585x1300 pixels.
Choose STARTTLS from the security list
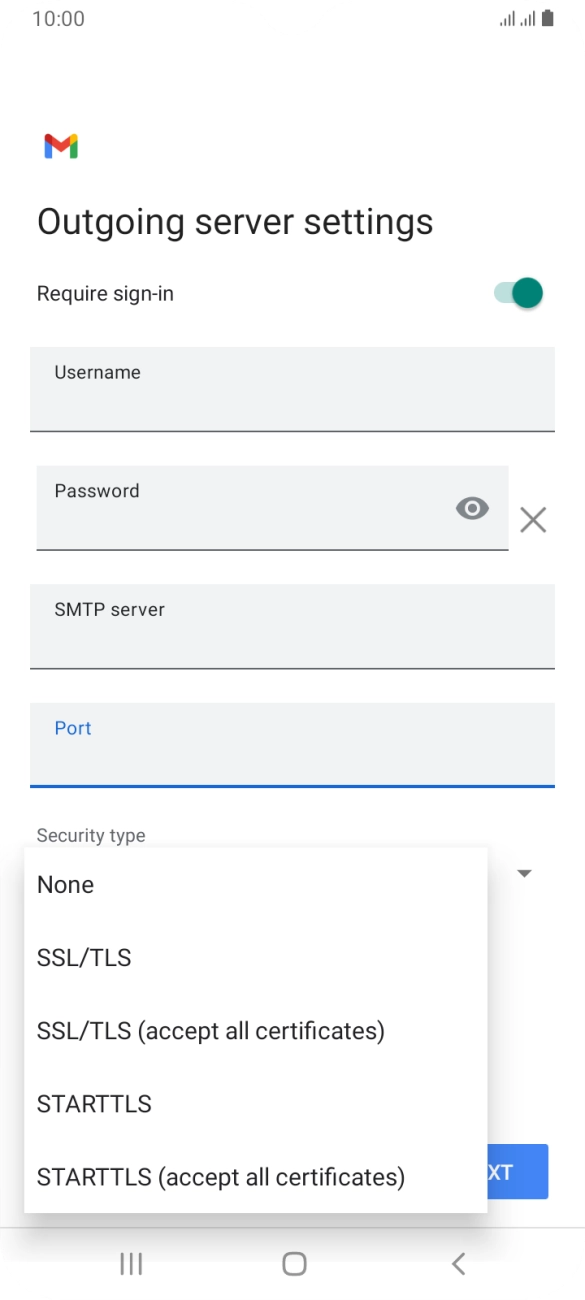[x=94, y=1104]
